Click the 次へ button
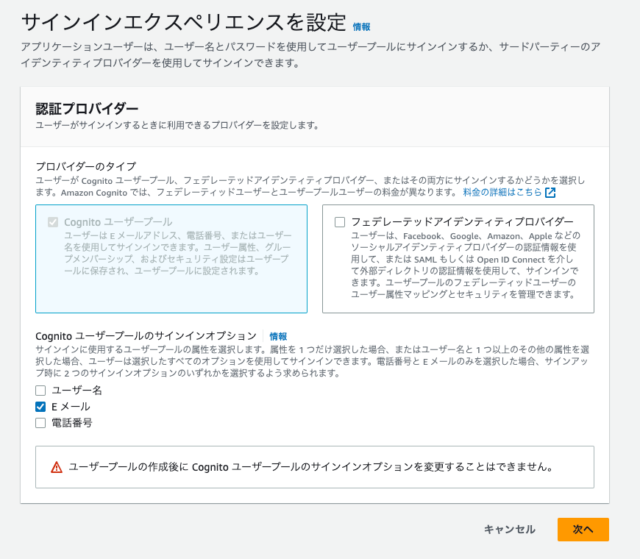 [583, 530]
